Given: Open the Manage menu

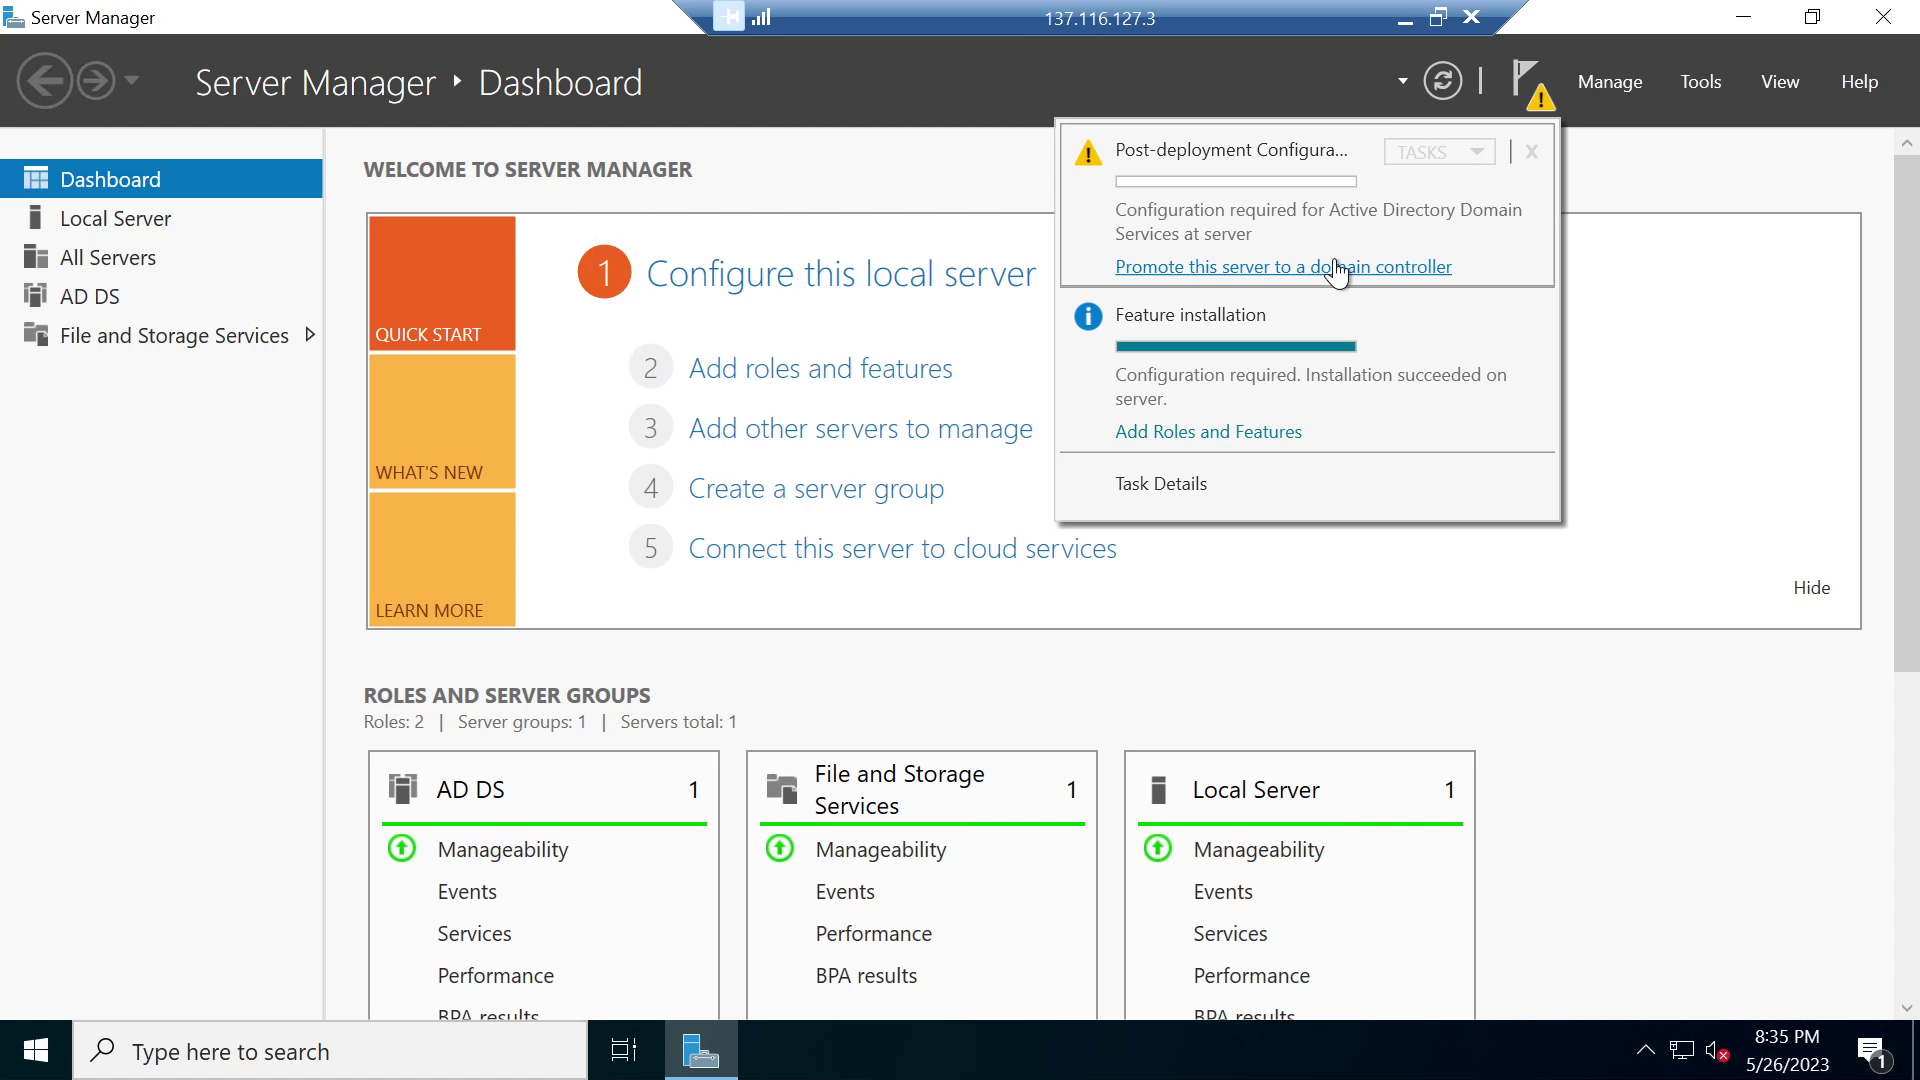Looking at the screenshot, I should click(x=1610, y=82).
